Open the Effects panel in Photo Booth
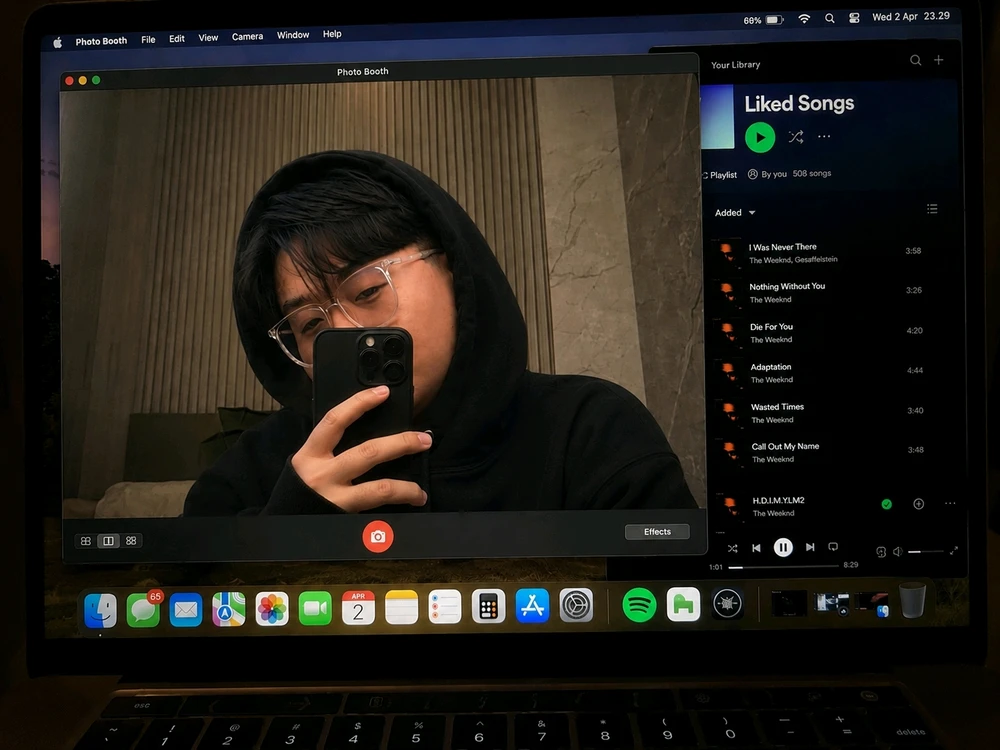 (657, 531)
